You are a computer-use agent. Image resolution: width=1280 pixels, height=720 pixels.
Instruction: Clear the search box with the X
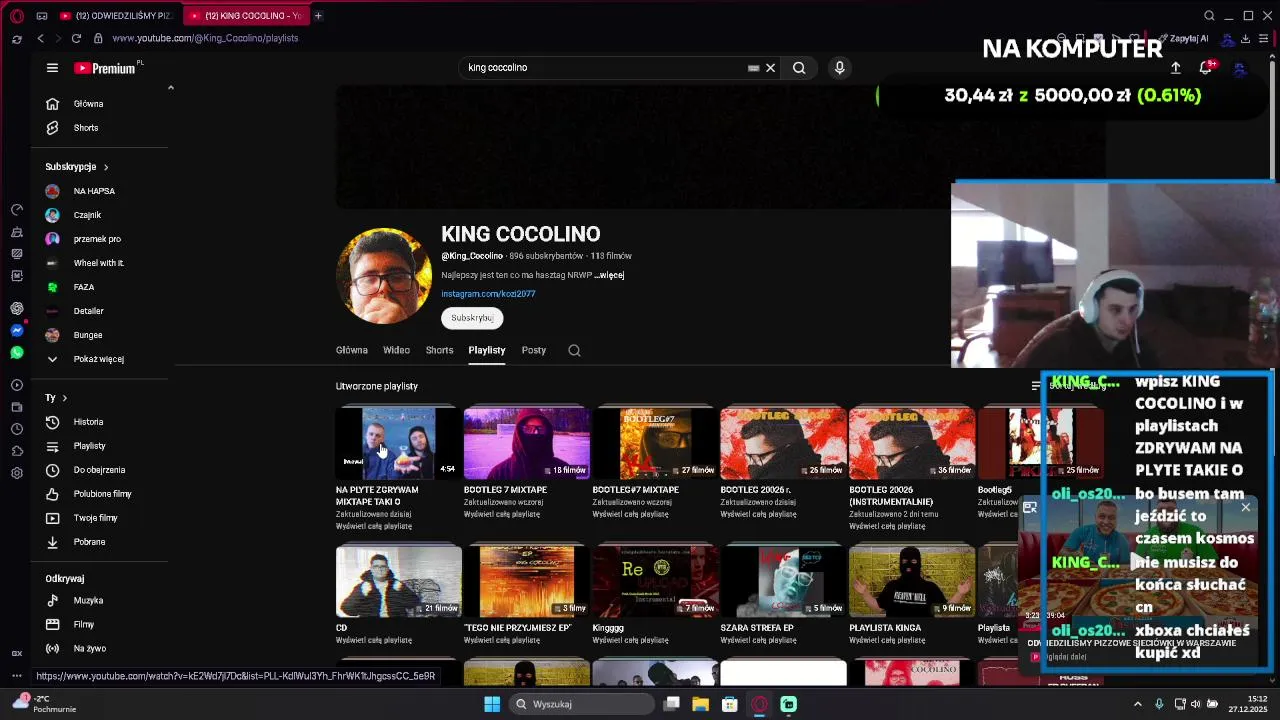click(x=770, y=68)
